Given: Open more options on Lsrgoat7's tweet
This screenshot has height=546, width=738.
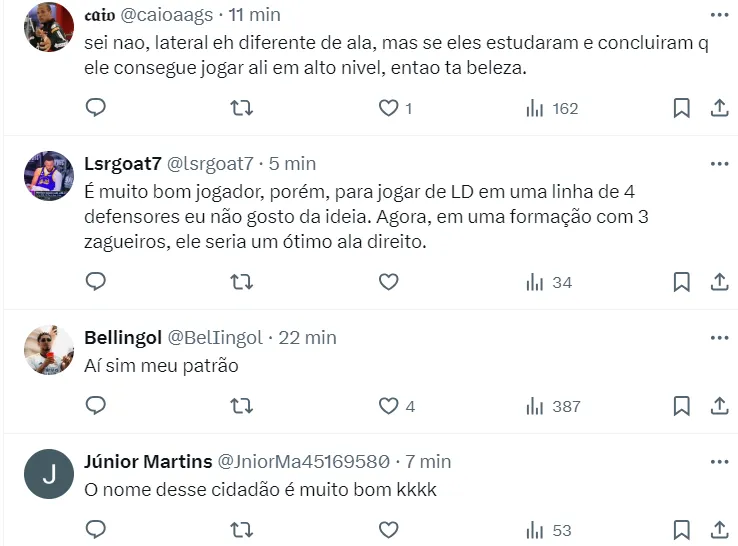Looking at the screenshot, I should click(x=718, y=163).
